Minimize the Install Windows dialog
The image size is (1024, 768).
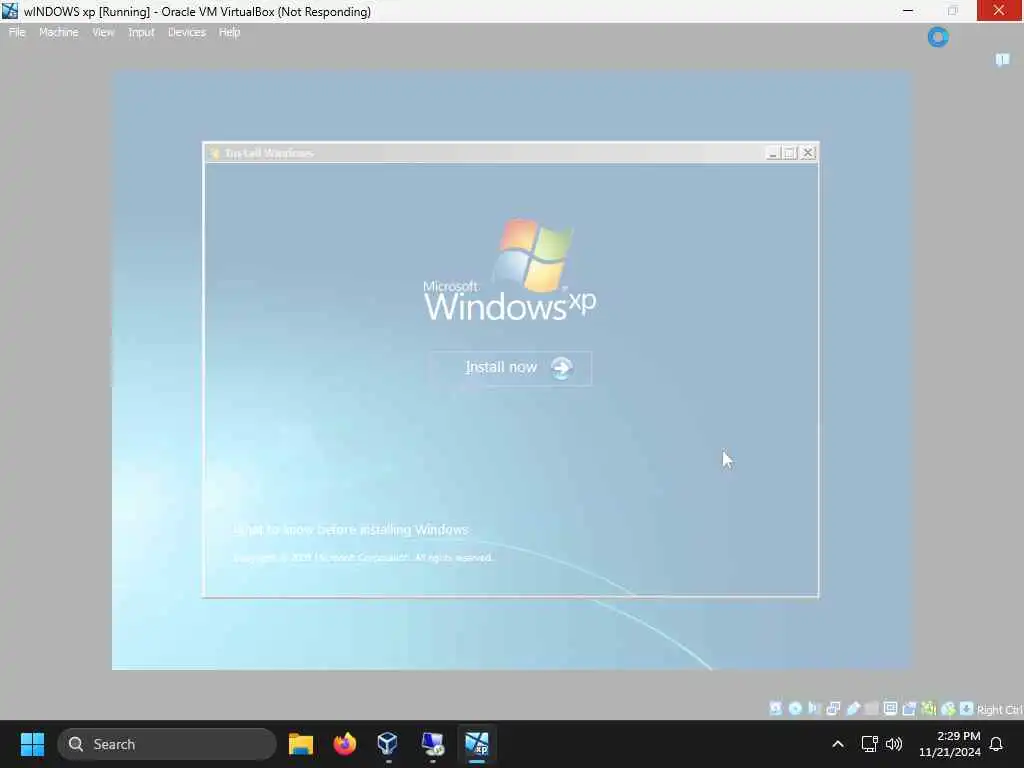773,153
